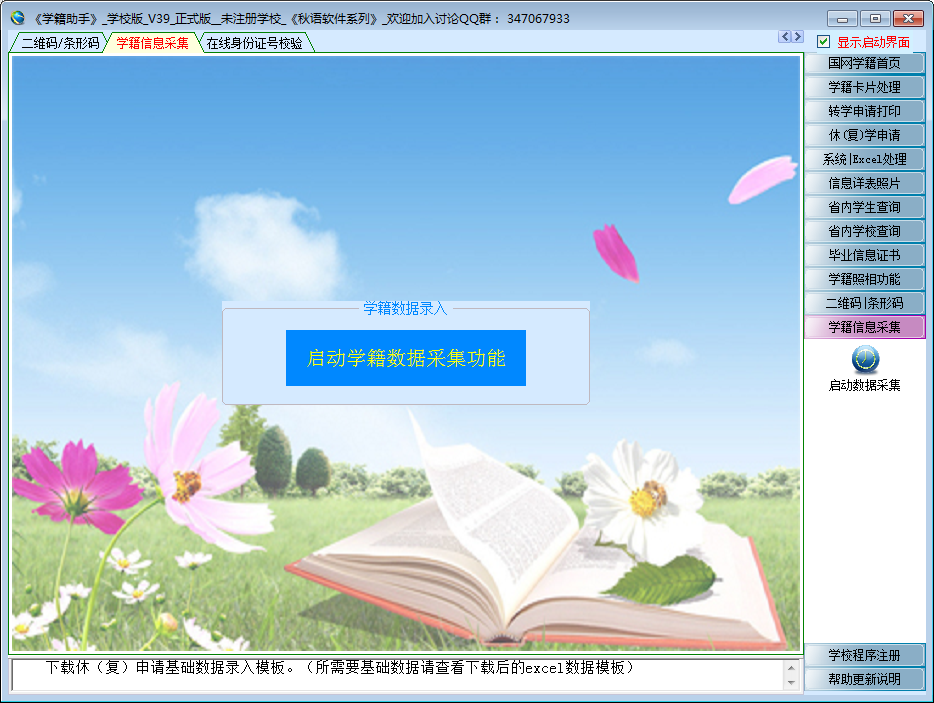This screenshot has height=703, width=934.
Task: Click the app logo in title bar
Action: (17, 18)
